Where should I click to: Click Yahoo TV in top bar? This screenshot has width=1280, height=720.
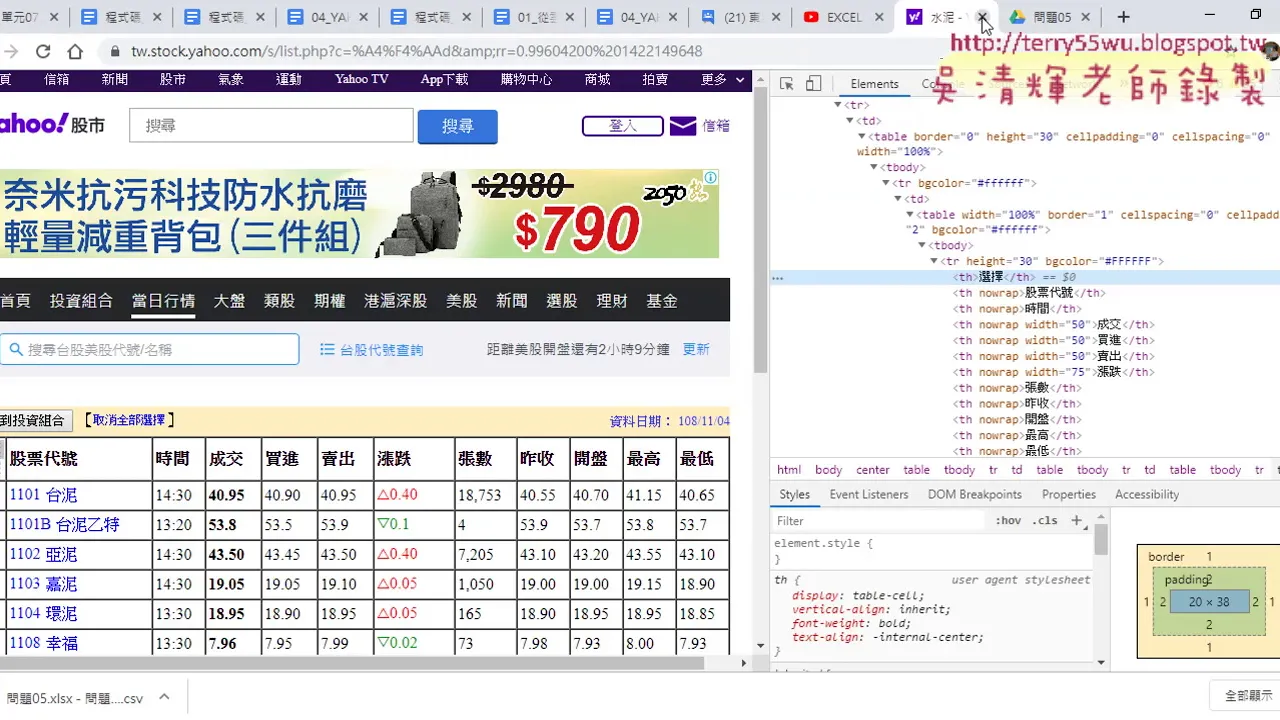click(x=361, y=79)
